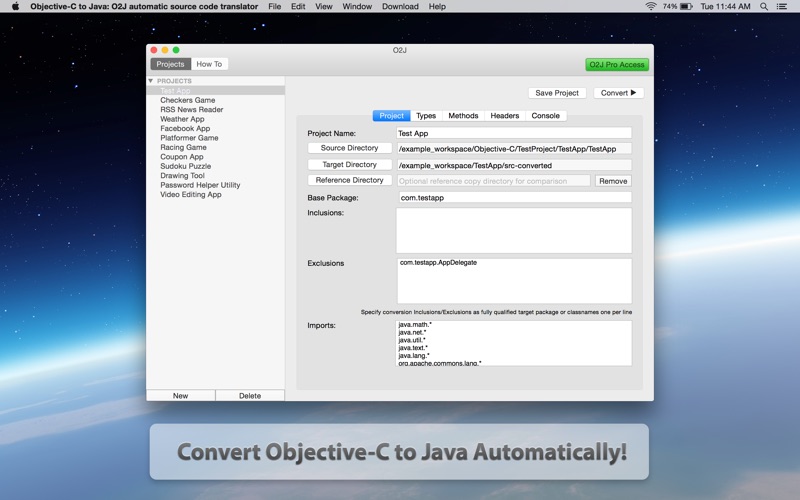800x500 pixels.
Task: Select Video Editing App project
Action: [215, 194]
